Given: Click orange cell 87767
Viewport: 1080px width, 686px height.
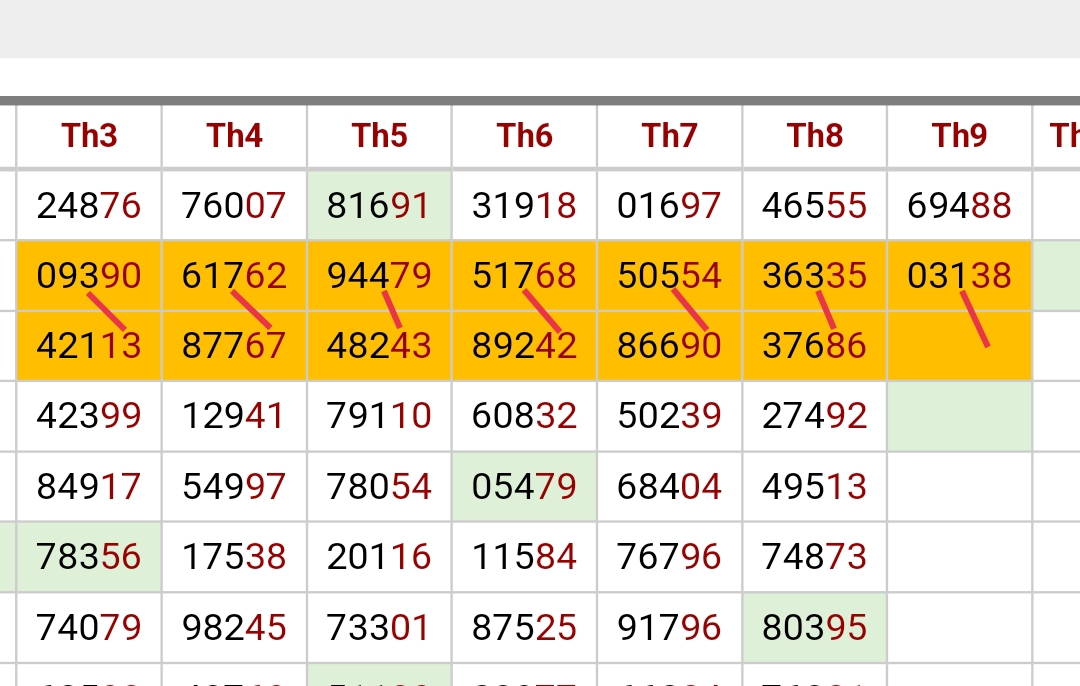Looking at the screenshot, I should (x=234, y=346).
